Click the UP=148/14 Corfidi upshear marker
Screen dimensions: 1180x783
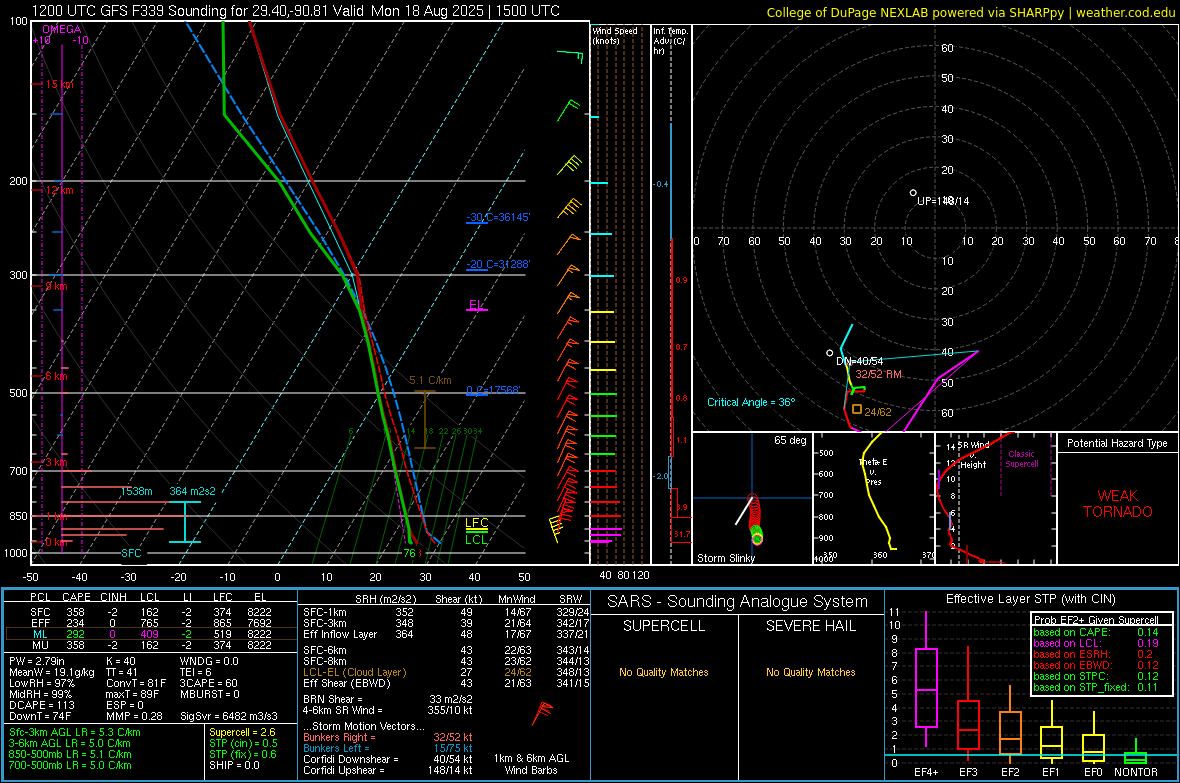click(x=913, y=193)
